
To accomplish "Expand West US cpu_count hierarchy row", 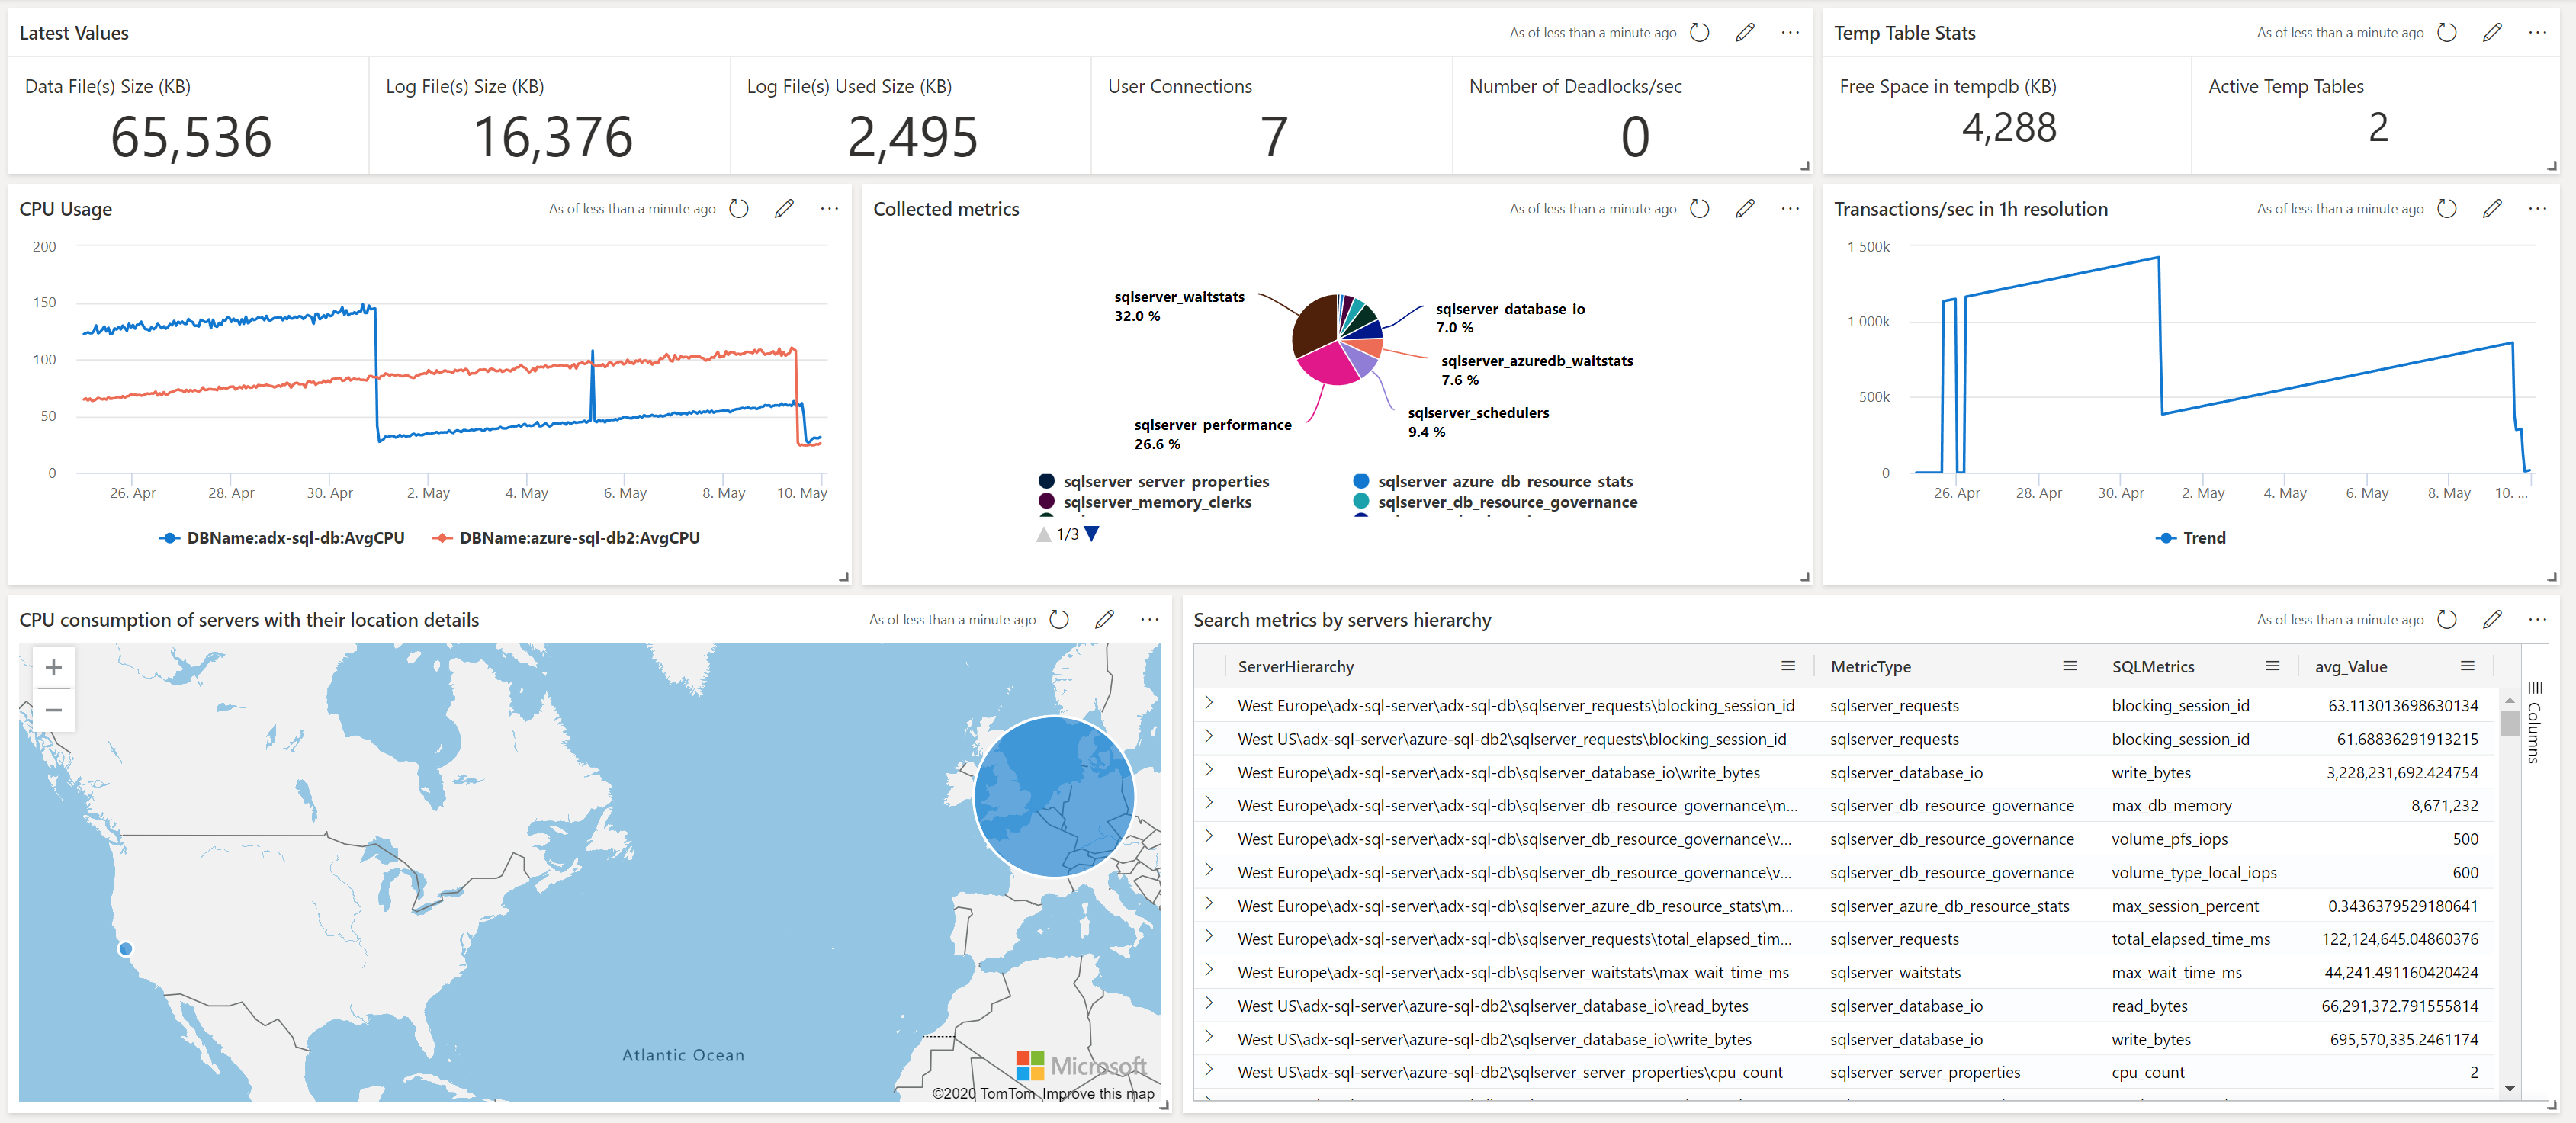I will coord(1209,1071).
